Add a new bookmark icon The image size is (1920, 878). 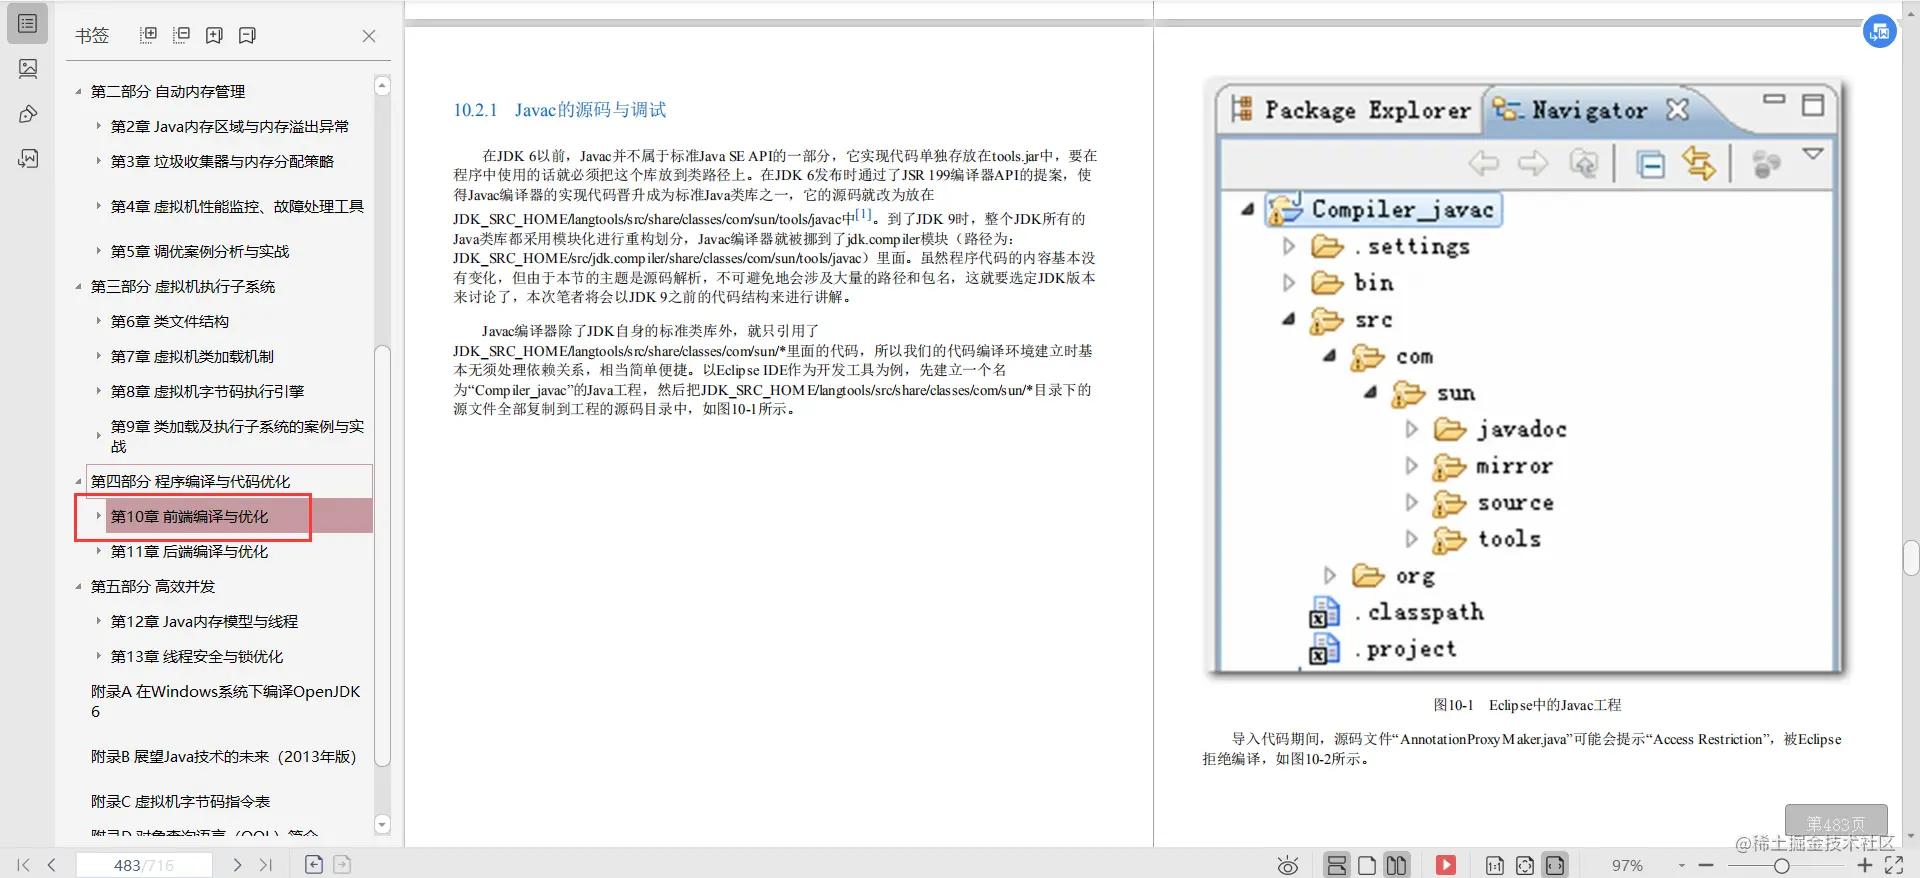(x=214, y=35)
